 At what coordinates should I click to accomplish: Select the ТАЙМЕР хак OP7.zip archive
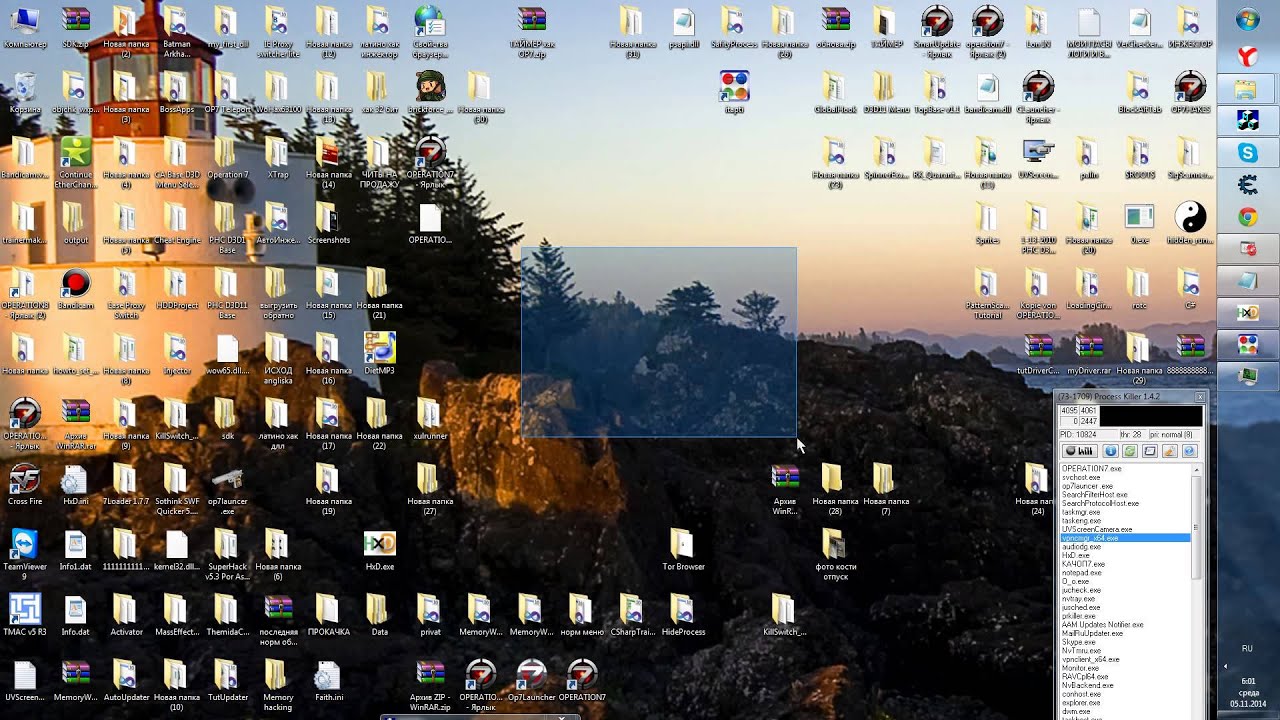(532, 32)
